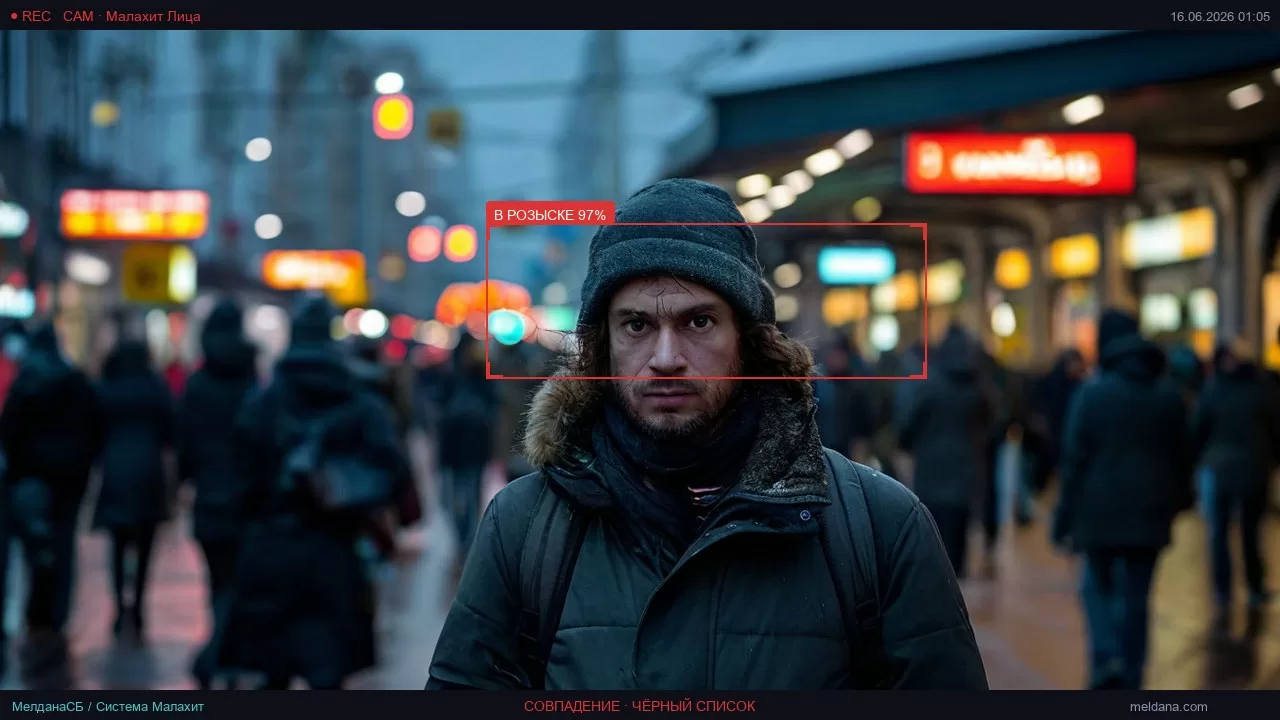Click the red REC recording indicator
The image size is (1280, 720).
[x=30, y=16]
